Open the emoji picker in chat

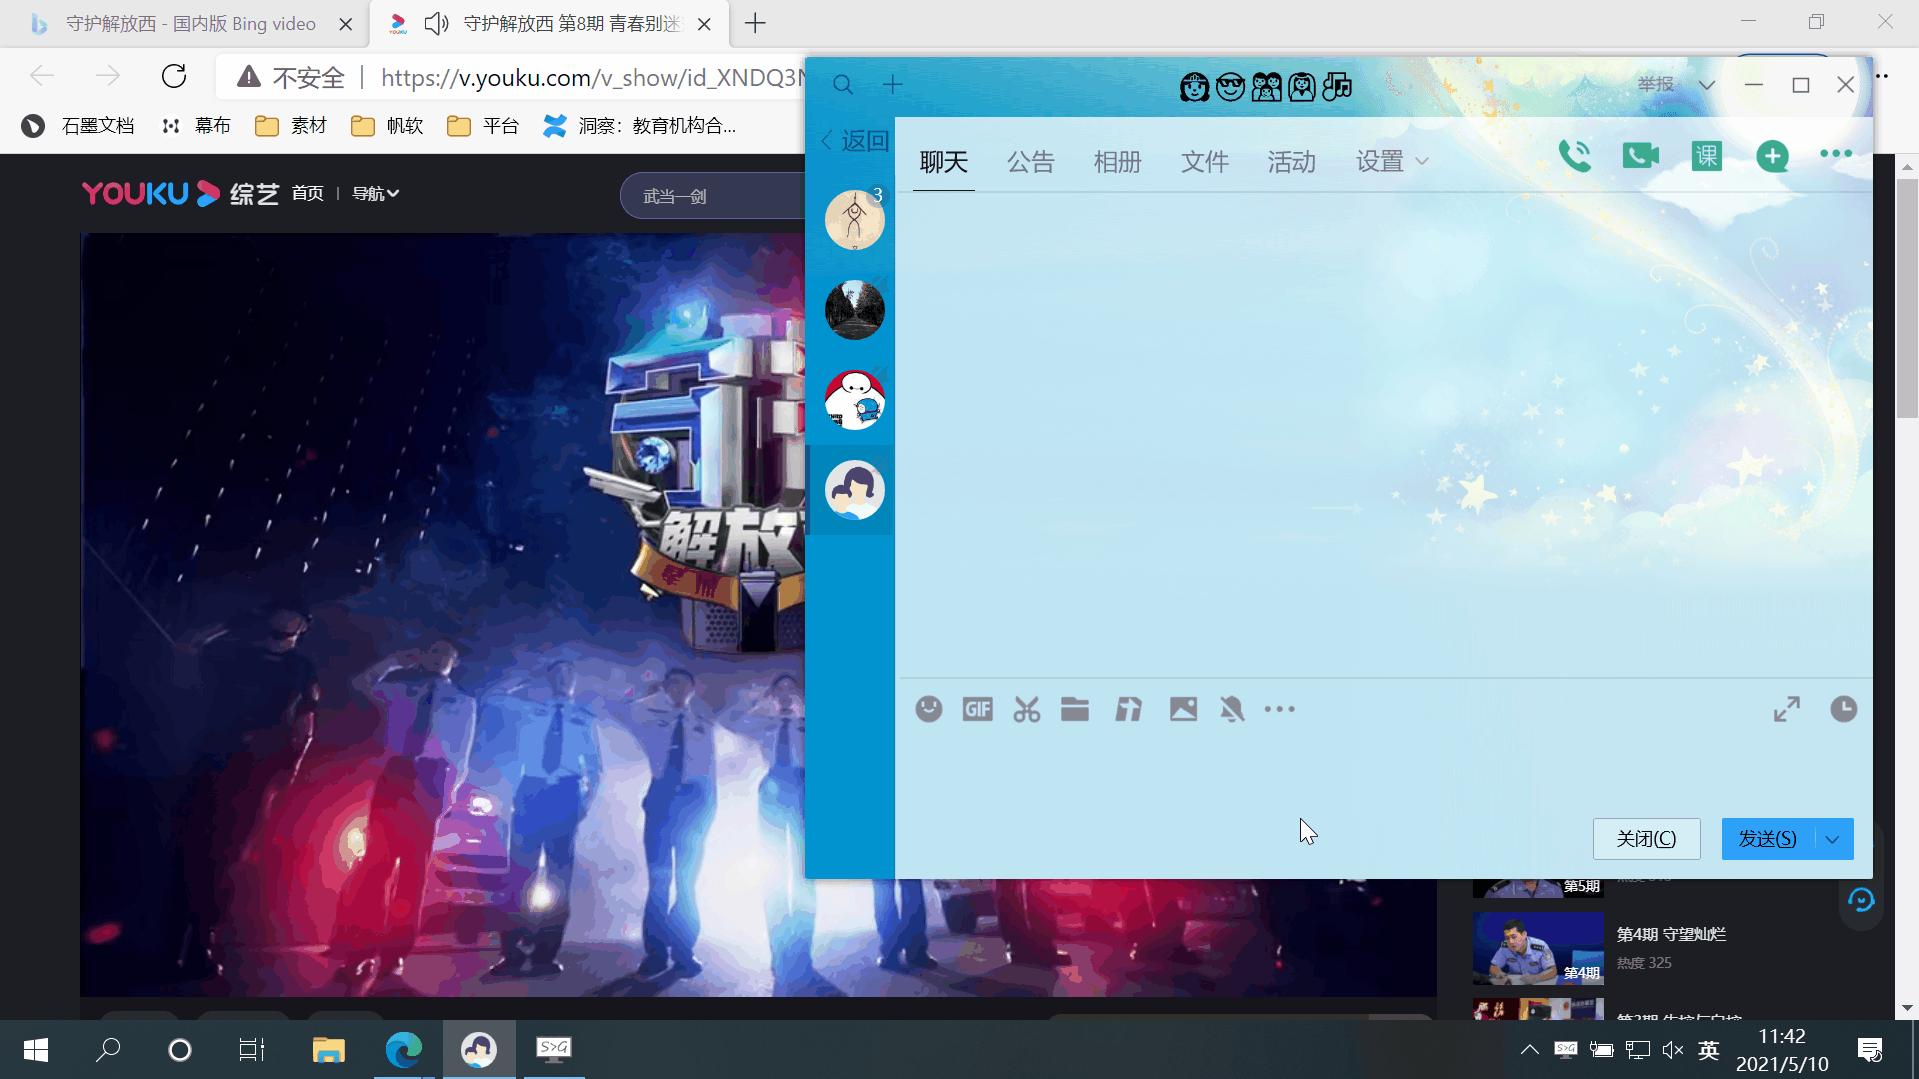(x=928, y=709)
